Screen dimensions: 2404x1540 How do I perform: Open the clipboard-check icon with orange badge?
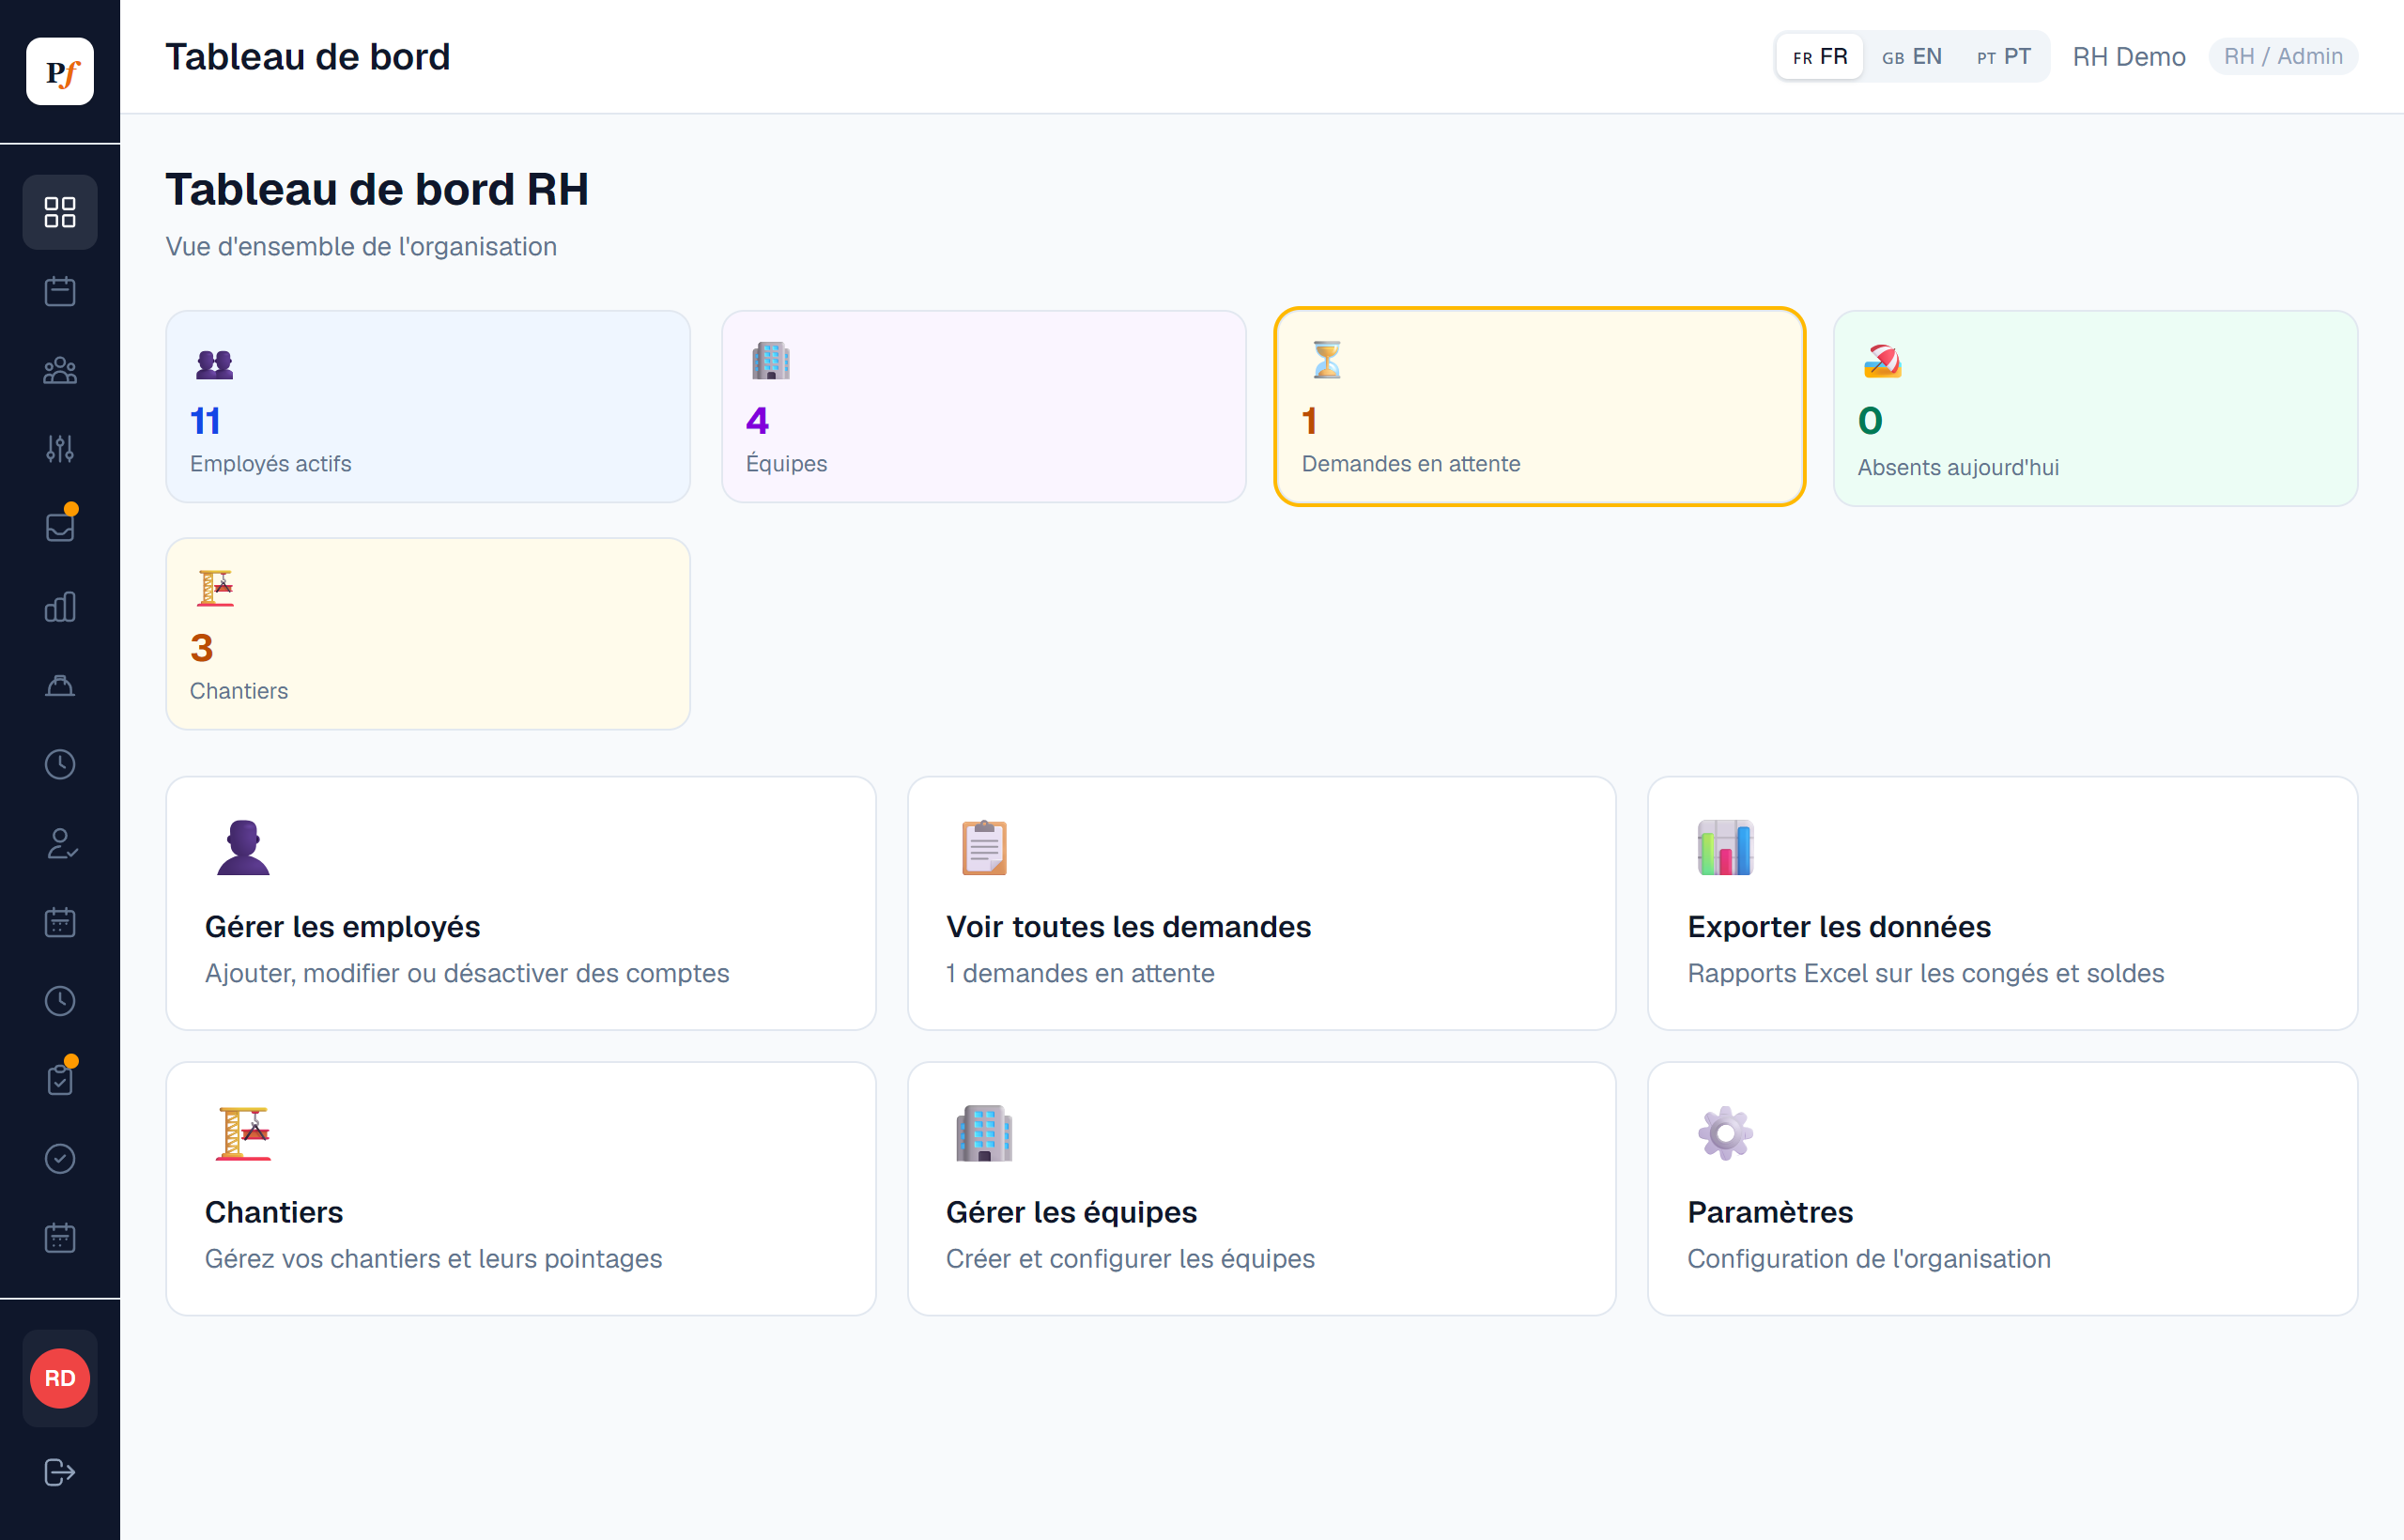[x=60, y=1080]
